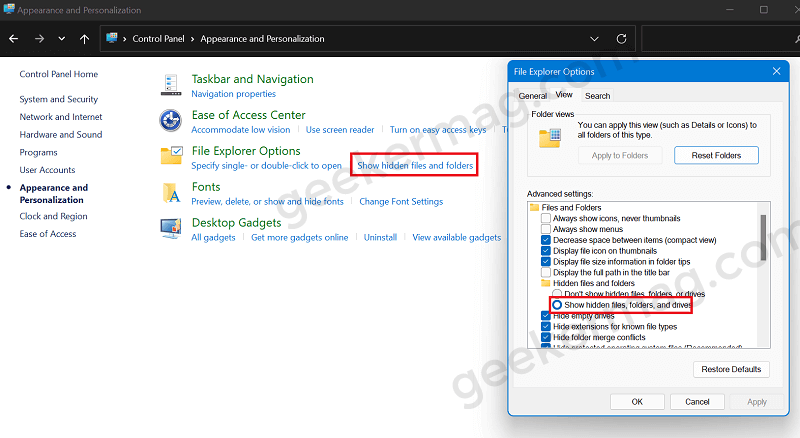Click the Control Panel icon in address bar
Screen dimensions: 800x438
coord(112,38)
